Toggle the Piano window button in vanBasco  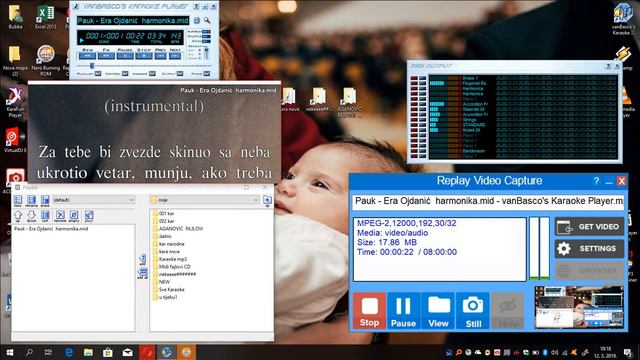click(207, 73)
